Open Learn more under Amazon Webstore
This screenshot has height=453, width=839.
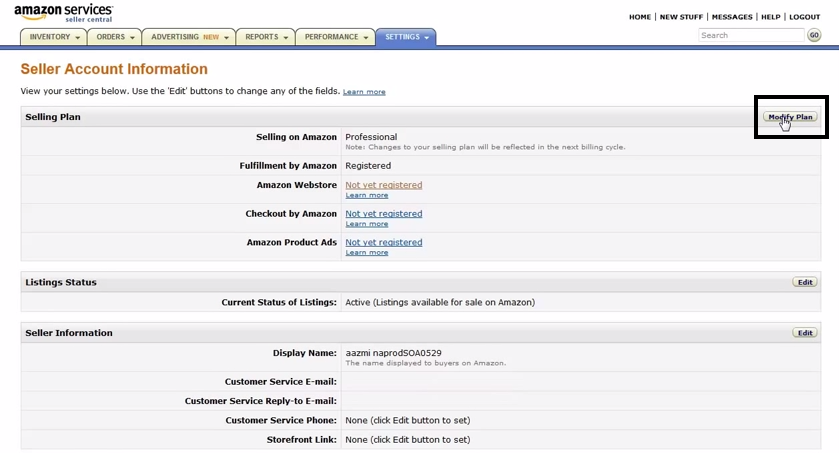pos(367,195)
